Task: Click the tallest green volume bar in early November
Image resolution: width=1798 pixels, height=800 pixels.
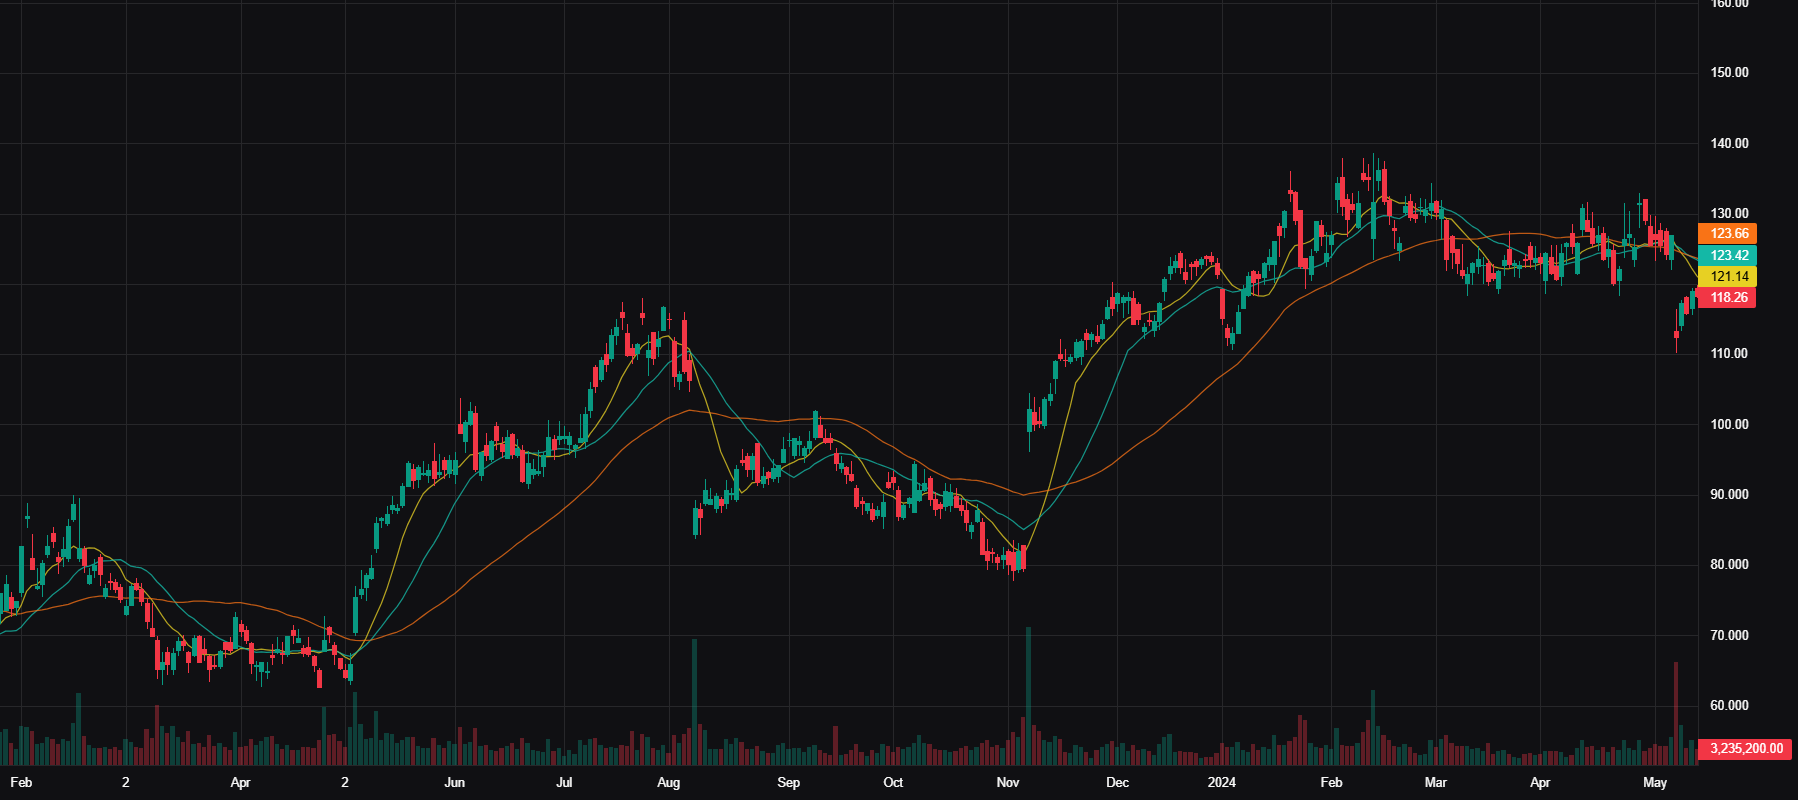Action: point(1028,696)
